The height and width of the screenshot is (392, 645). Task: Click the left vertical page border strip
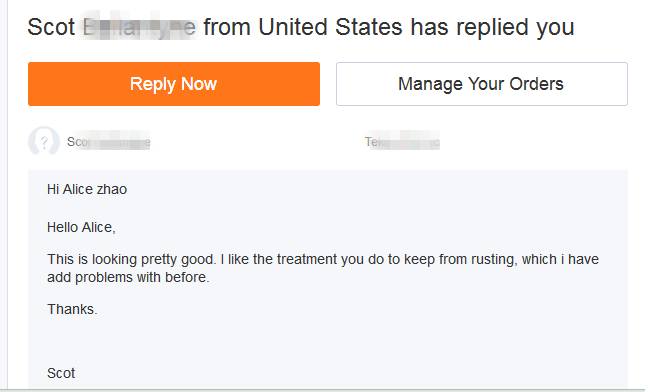[4, 194]
